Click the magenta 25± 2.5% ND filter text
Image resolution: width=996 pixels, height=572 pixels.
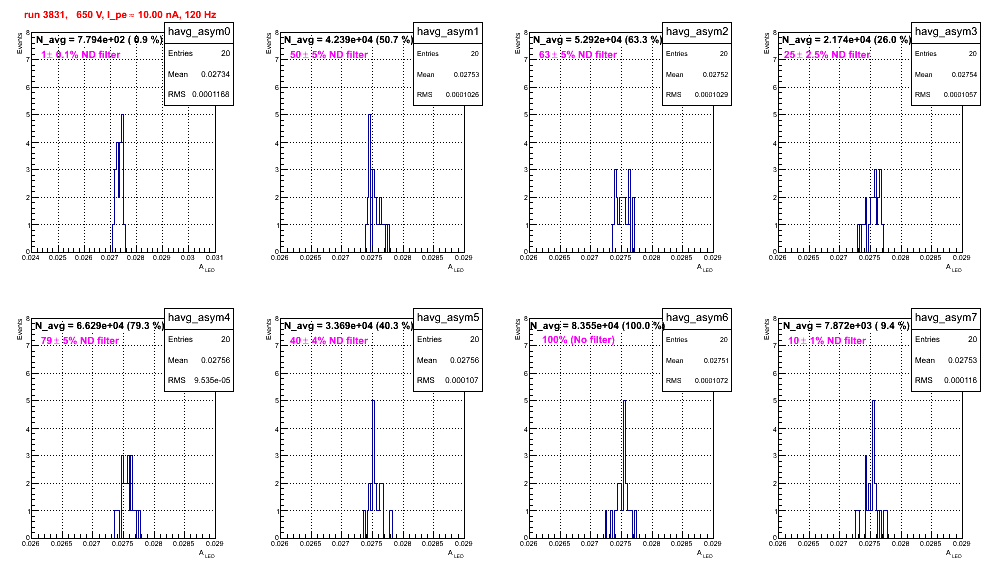[827, 55]
